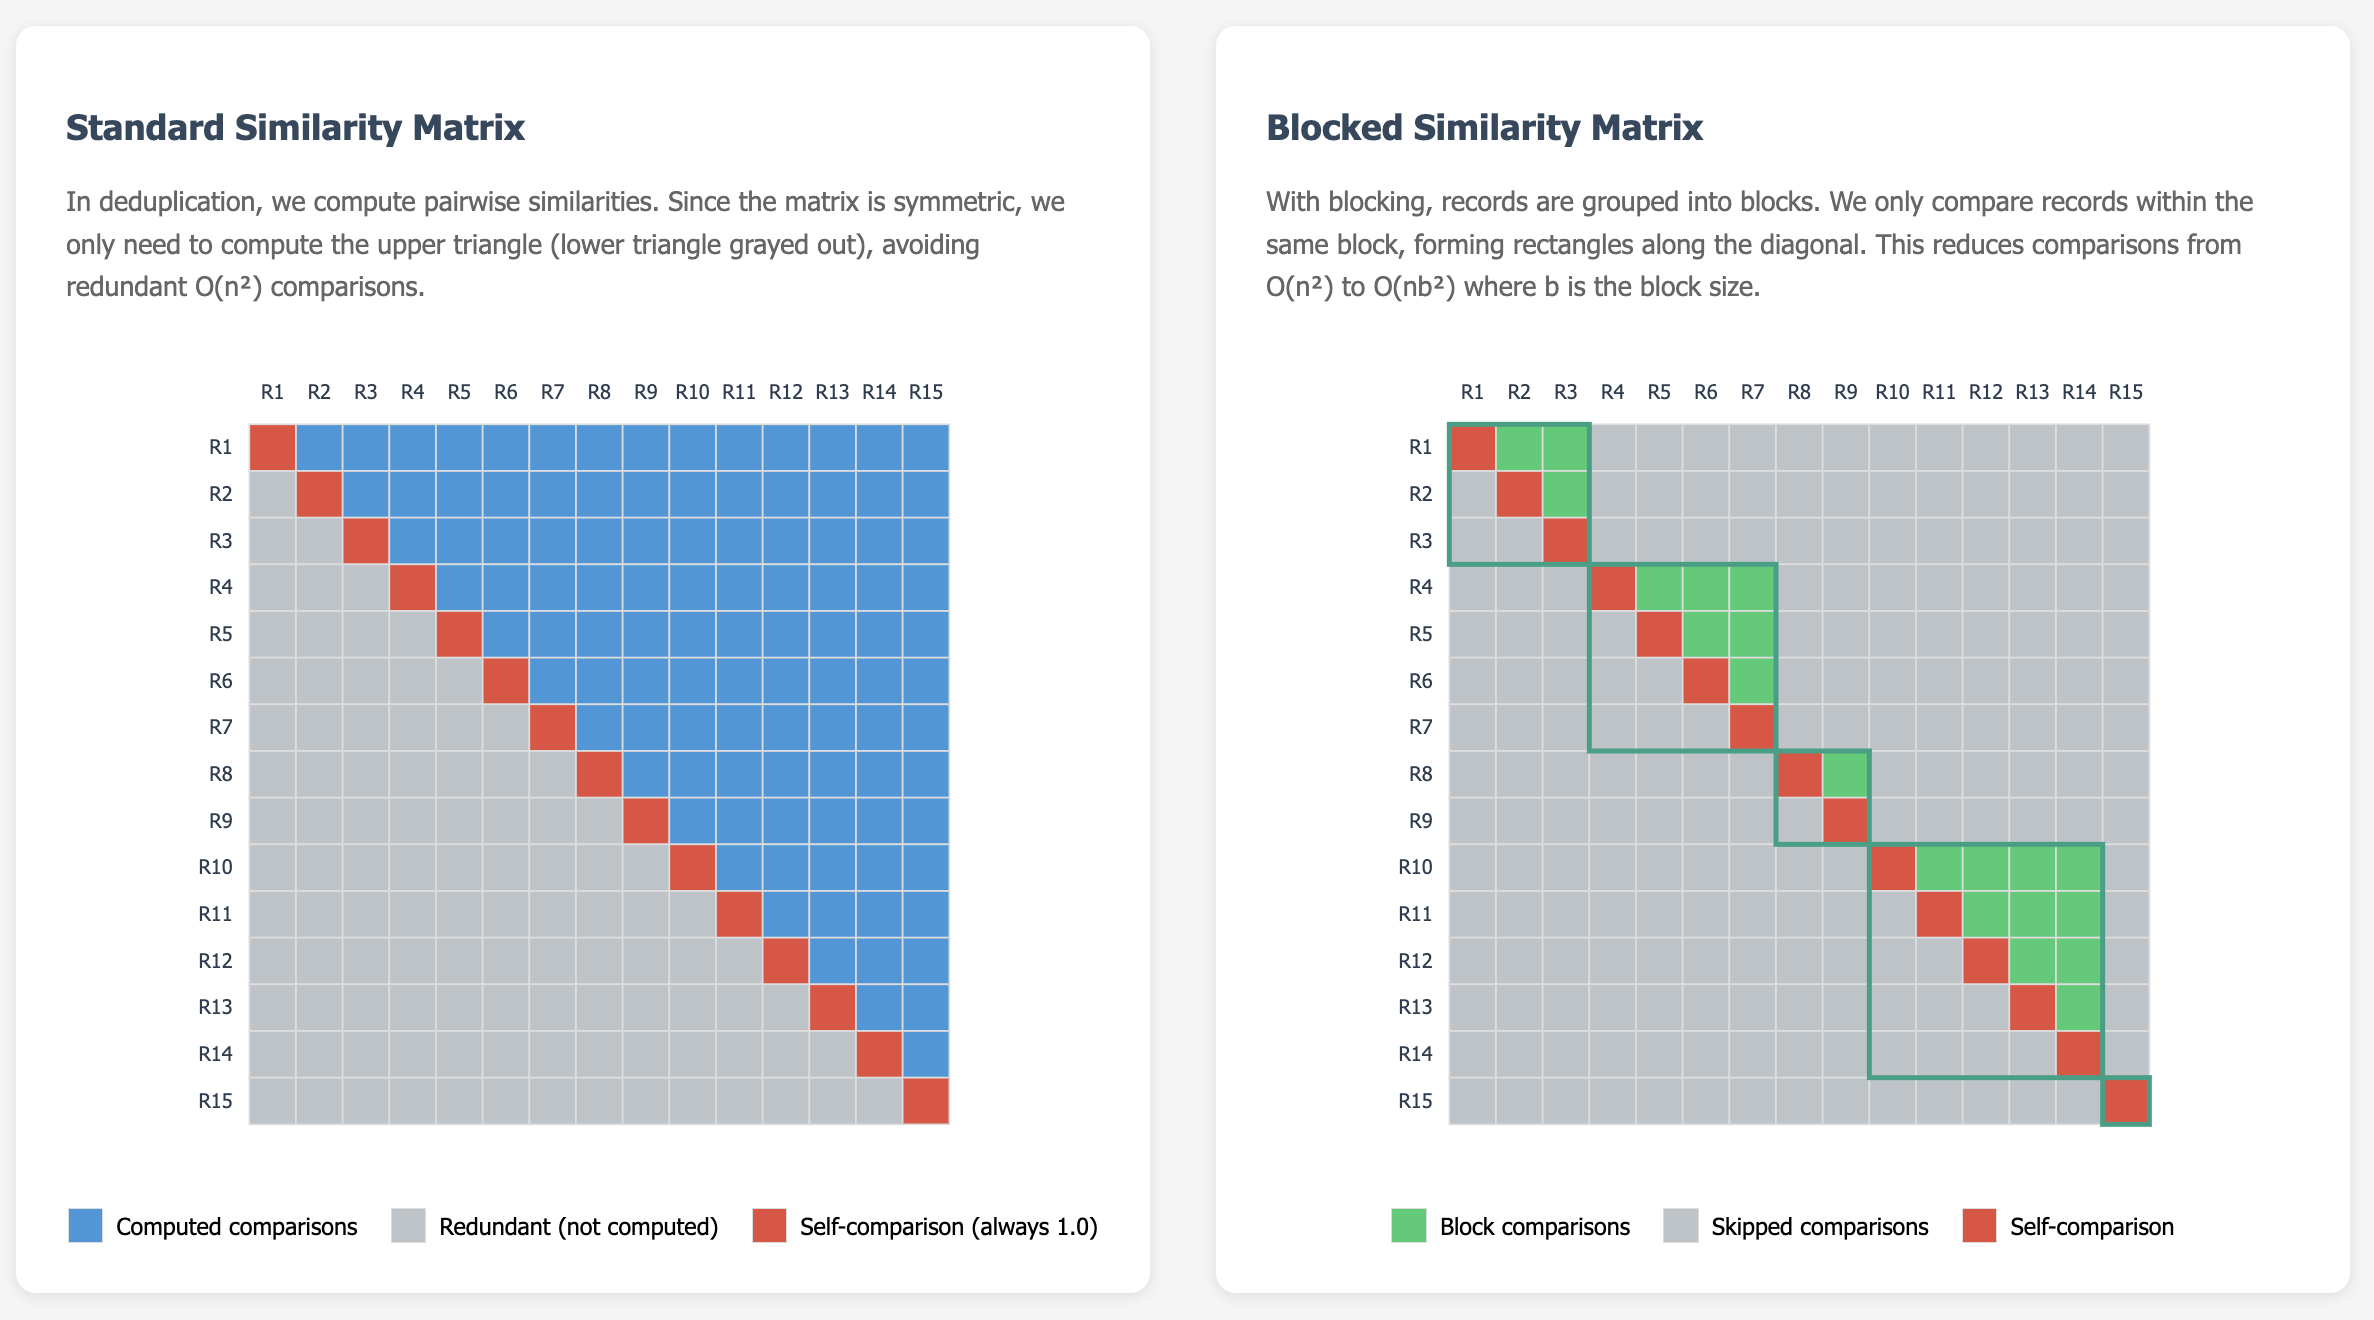
Task: Click the R15 self-comparison cell in Blocked matrix
Action: click(2126, 1101)
